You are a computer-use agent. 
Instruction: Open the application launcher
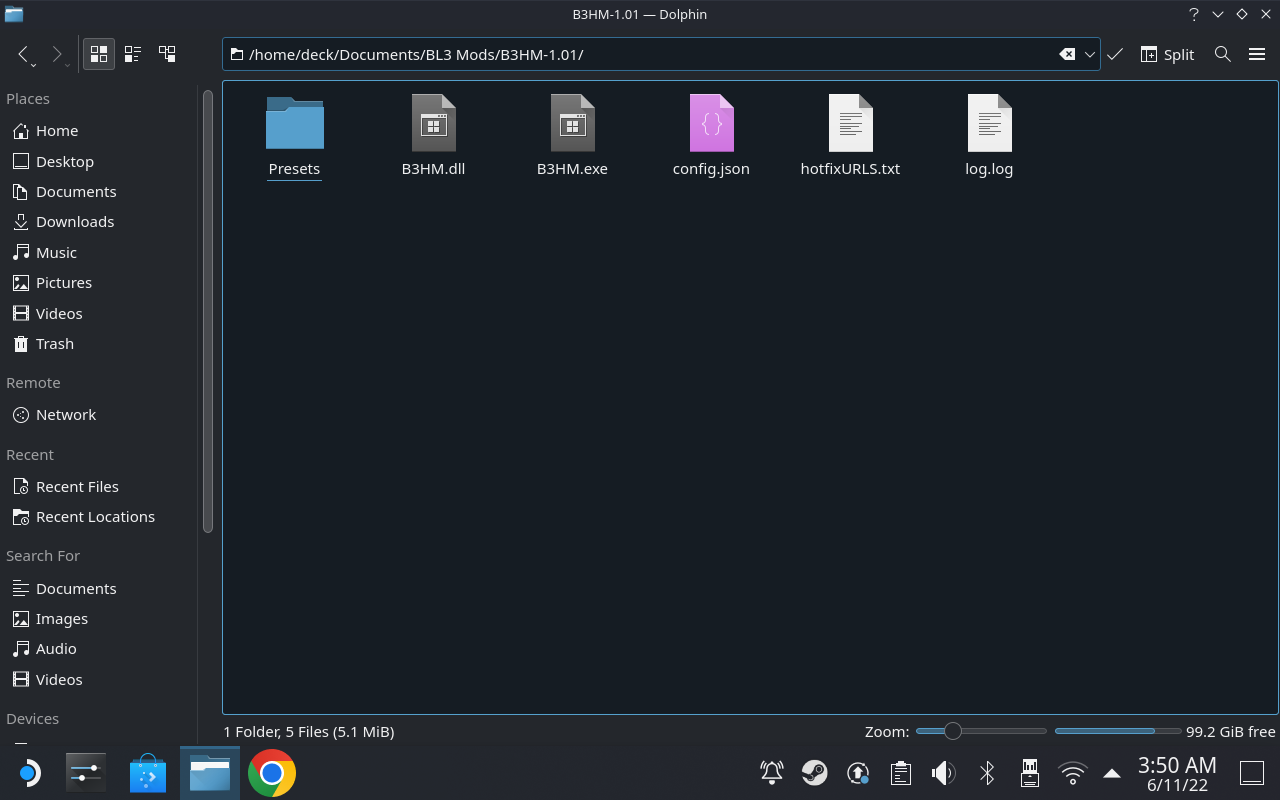pos(28,773)
